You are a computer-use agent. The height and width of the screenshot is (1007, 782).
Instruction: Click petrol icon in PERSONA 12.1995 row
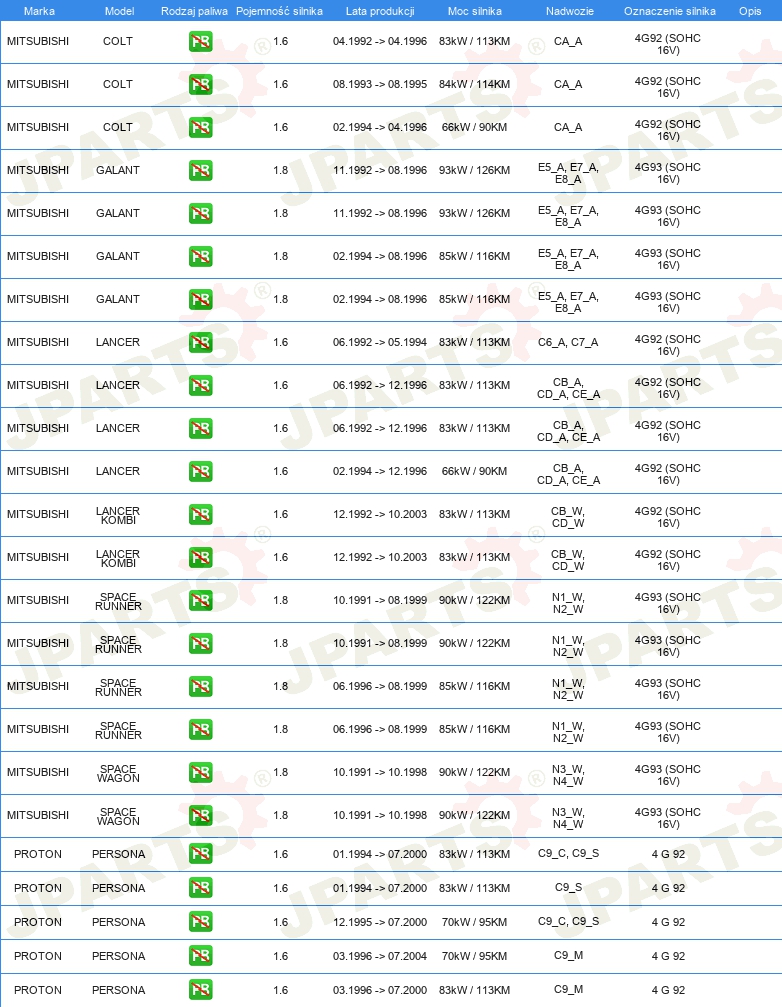(x=200, y=922)
